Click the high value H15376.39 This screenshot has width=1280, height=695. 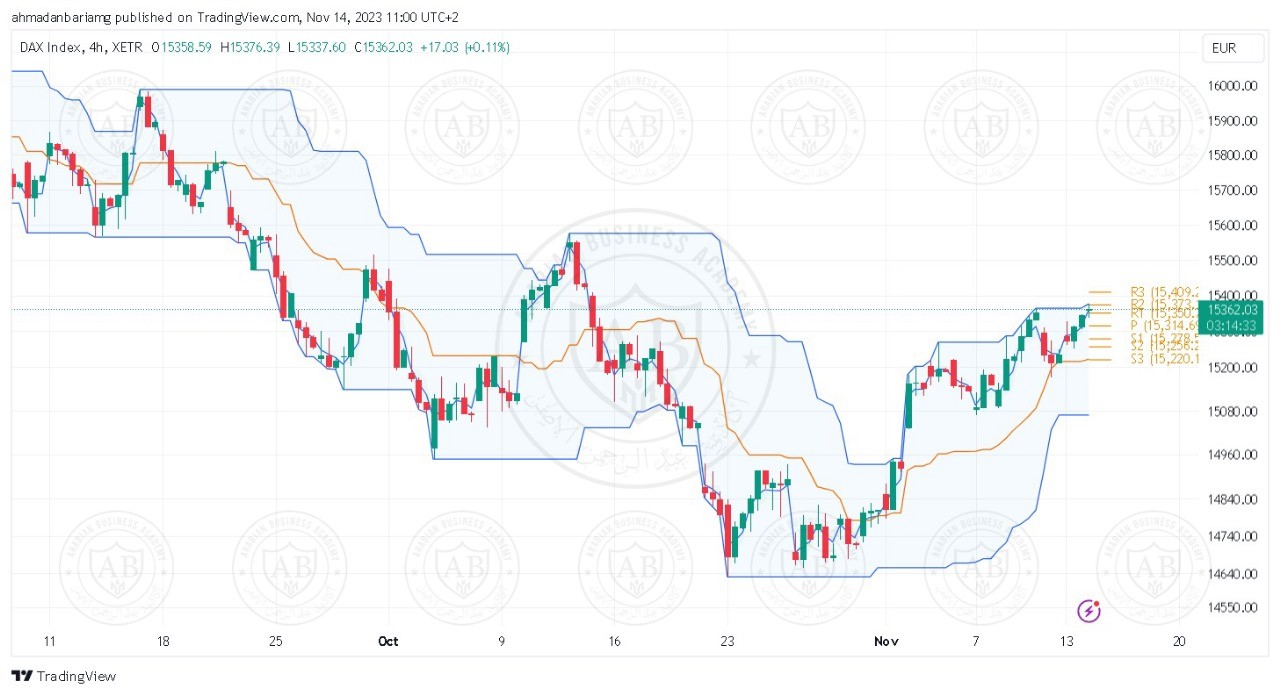point(251,46)
